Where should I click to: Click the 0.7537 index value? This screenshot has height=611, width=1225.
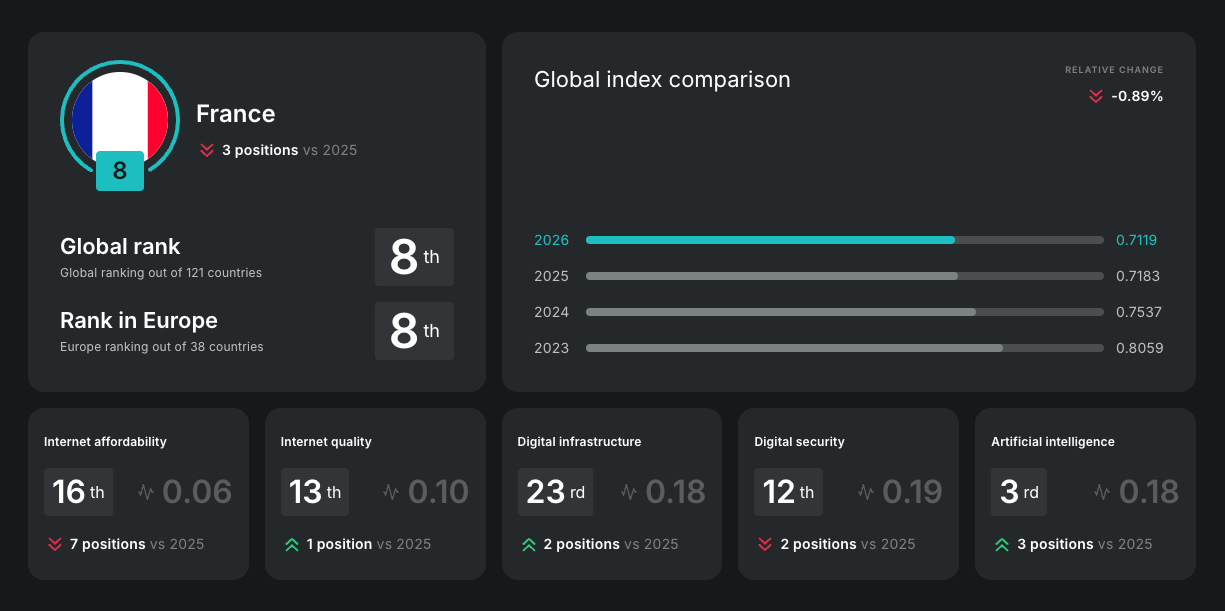tap(1139, 312)
